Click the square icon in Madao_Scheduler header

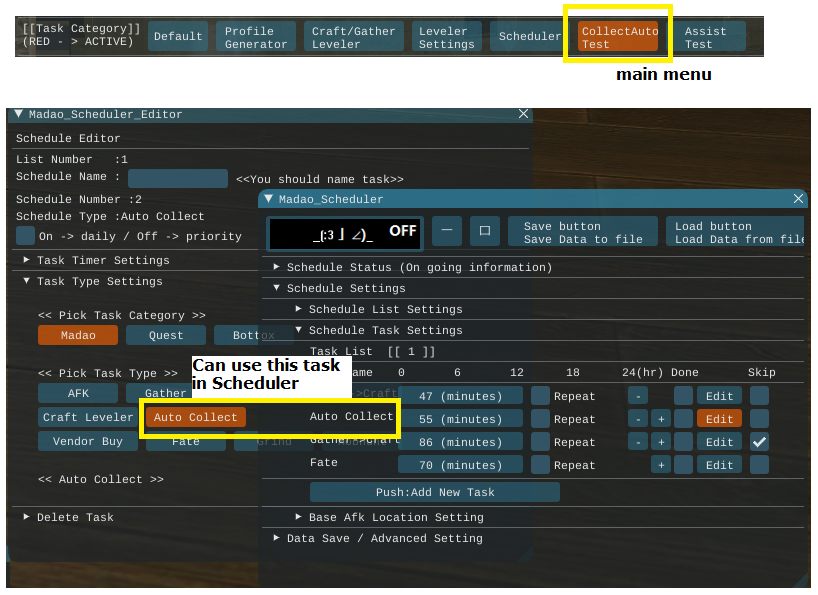[x=484, y=231]
